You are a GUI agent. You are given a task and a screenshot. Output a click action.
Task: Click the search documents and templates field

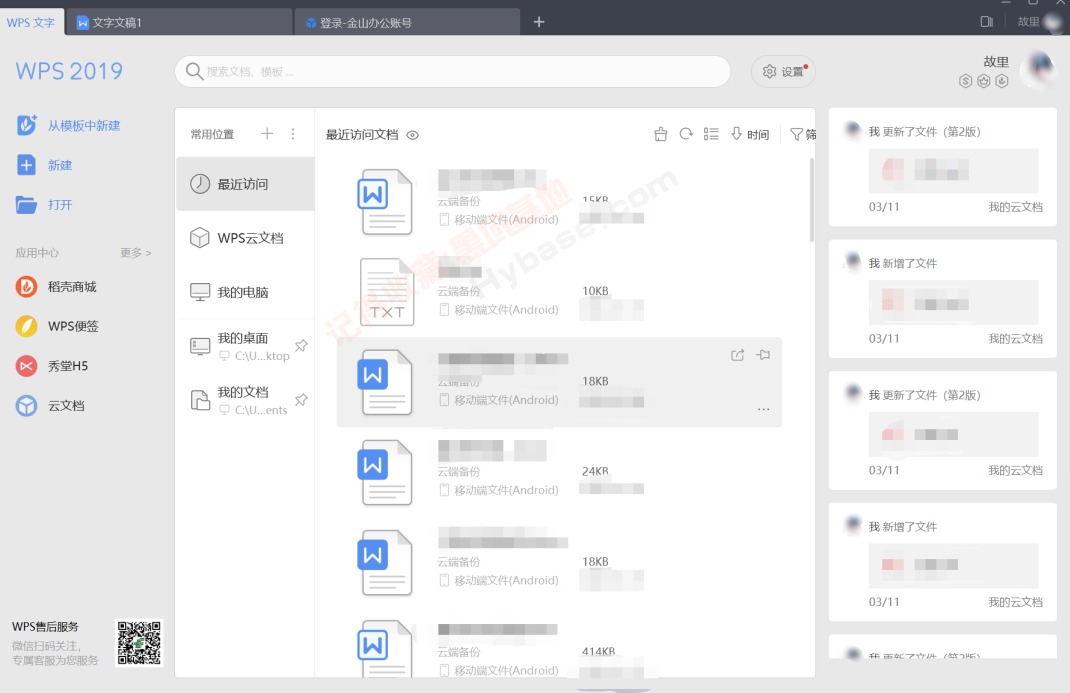452,72
